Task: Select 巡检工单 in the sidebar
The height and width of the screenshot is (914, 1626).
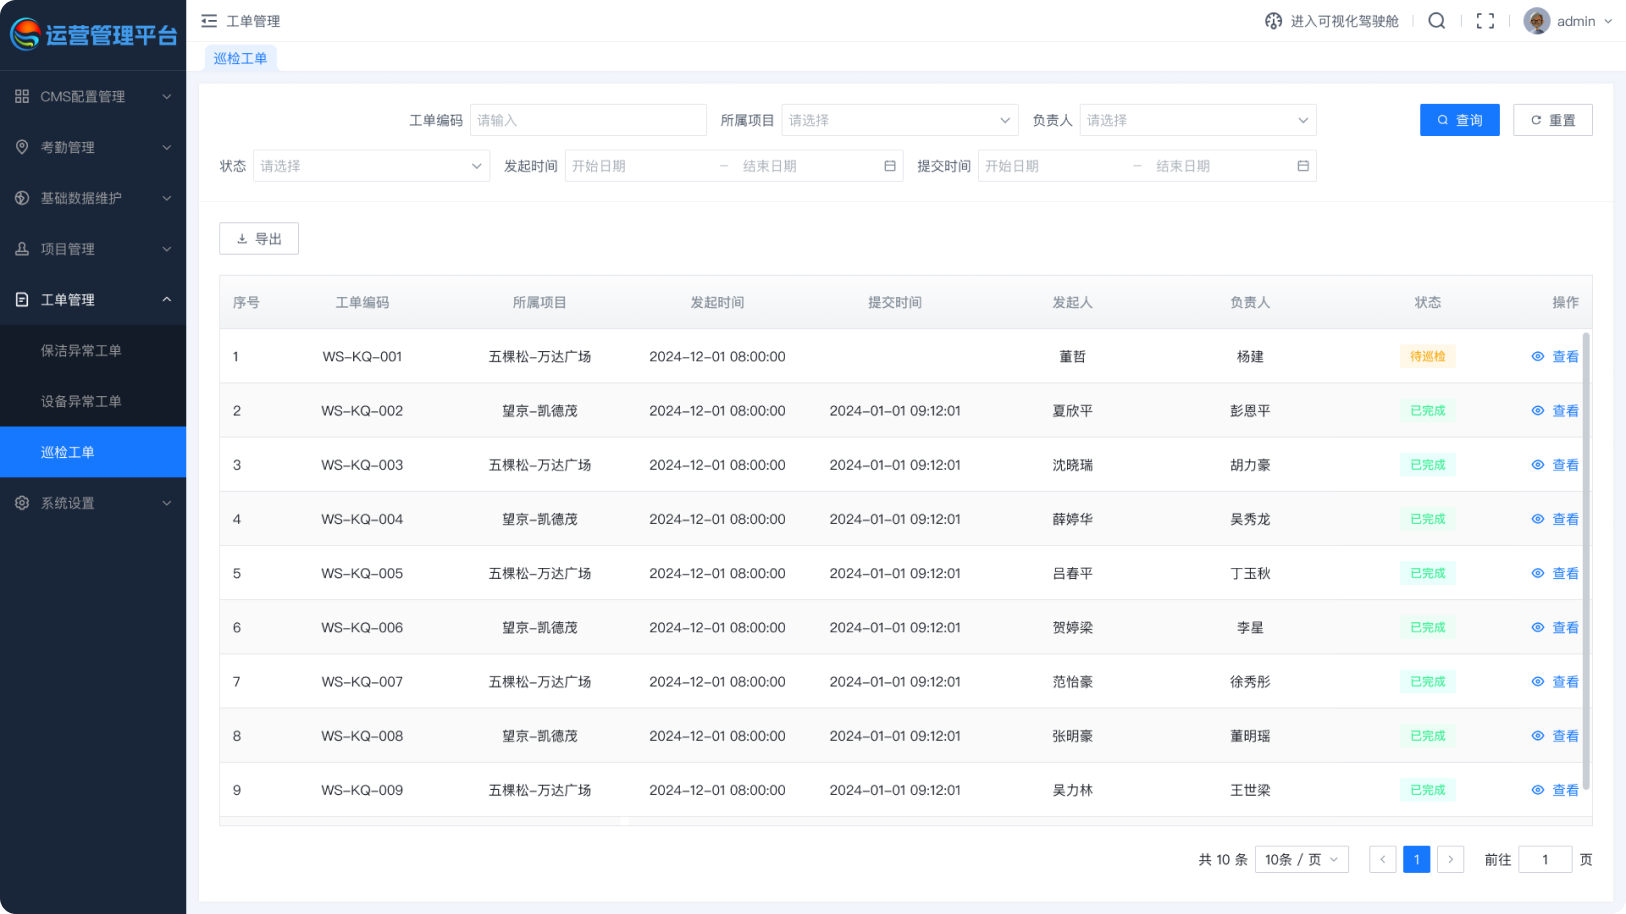Action: pos(93,452)
